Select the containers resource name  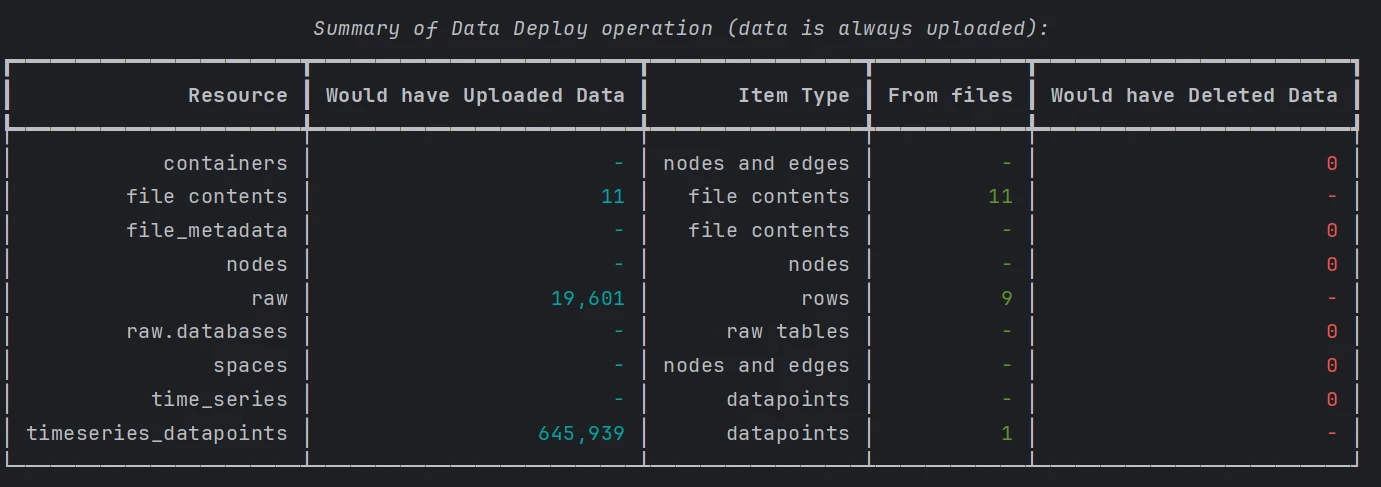coord(225,163)
